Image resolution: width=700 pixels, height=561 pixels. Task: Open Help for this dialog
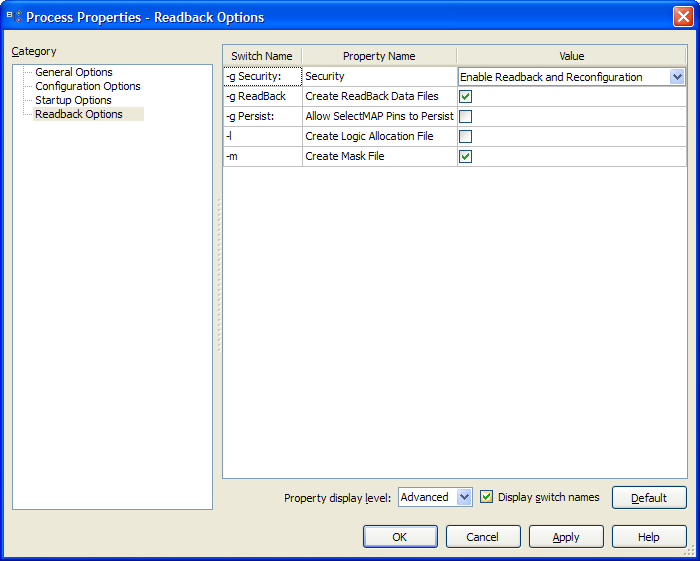[649, 536]
